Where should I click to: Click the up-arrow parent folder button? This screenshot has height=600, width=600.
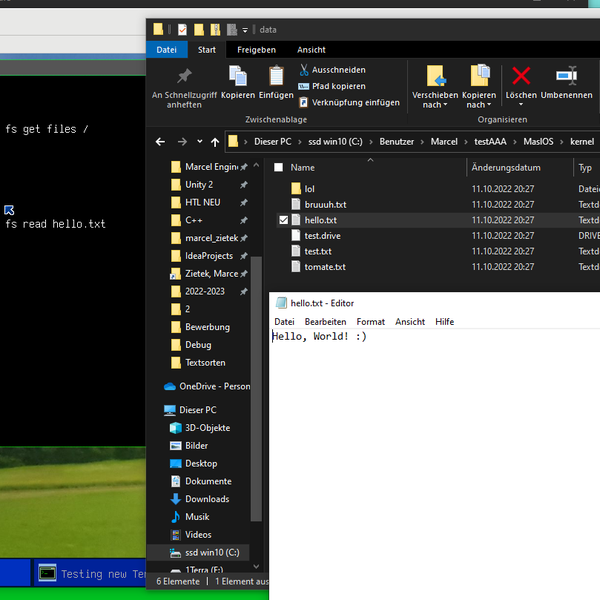pos(215,142)
